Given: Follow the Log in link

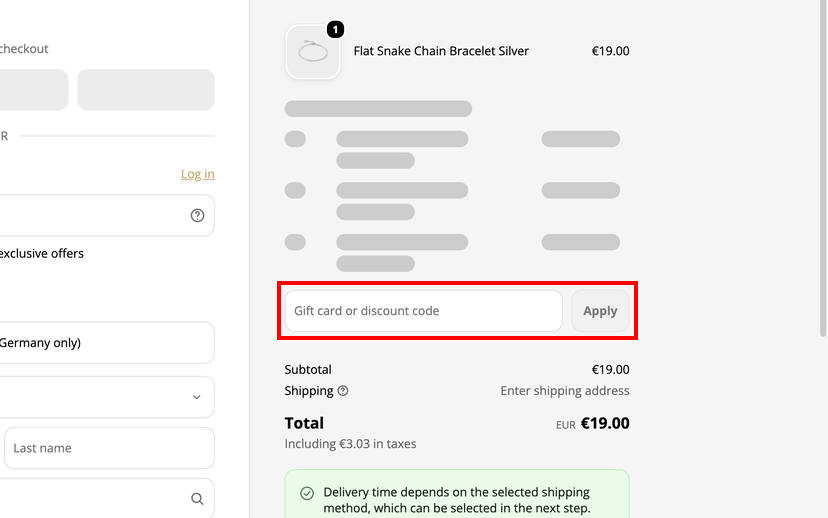Looking at the screenshot, I should coord(197,174).
